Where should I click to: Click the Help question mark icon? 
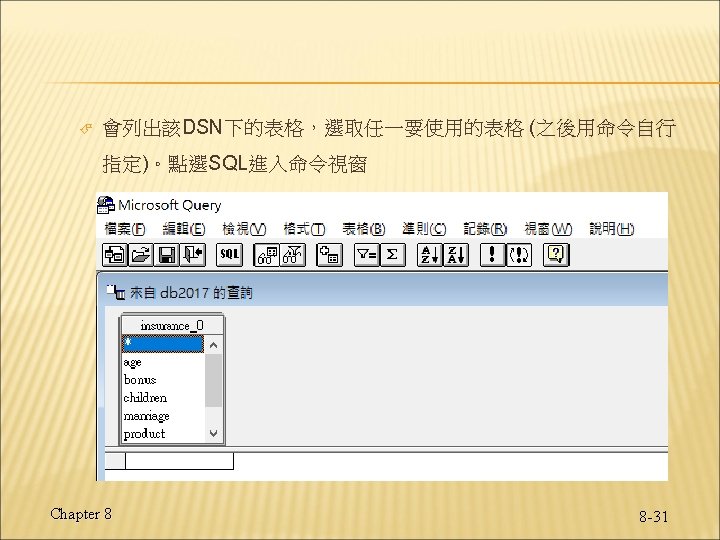[556, 255]
